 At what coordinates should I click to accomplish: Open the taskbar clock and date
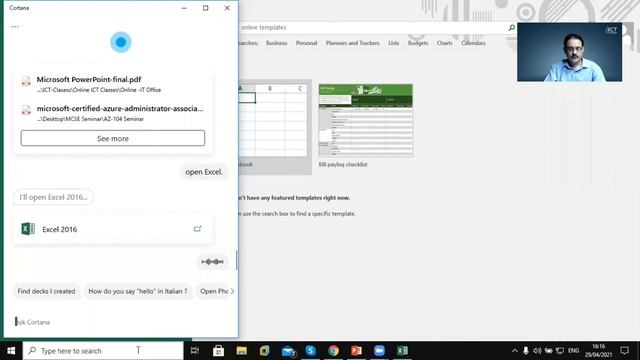(598, 351)
